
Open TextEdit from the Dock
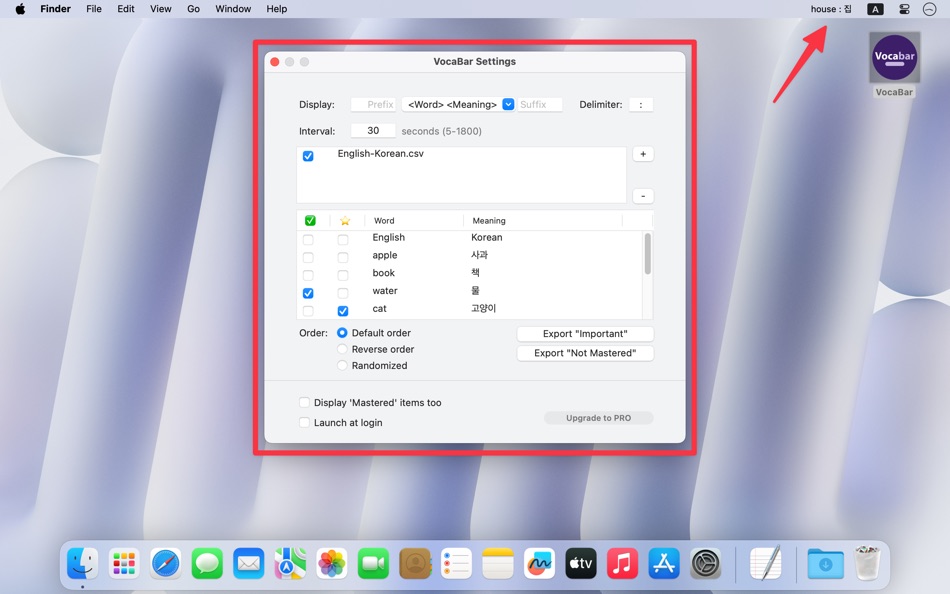click(765, 564)
